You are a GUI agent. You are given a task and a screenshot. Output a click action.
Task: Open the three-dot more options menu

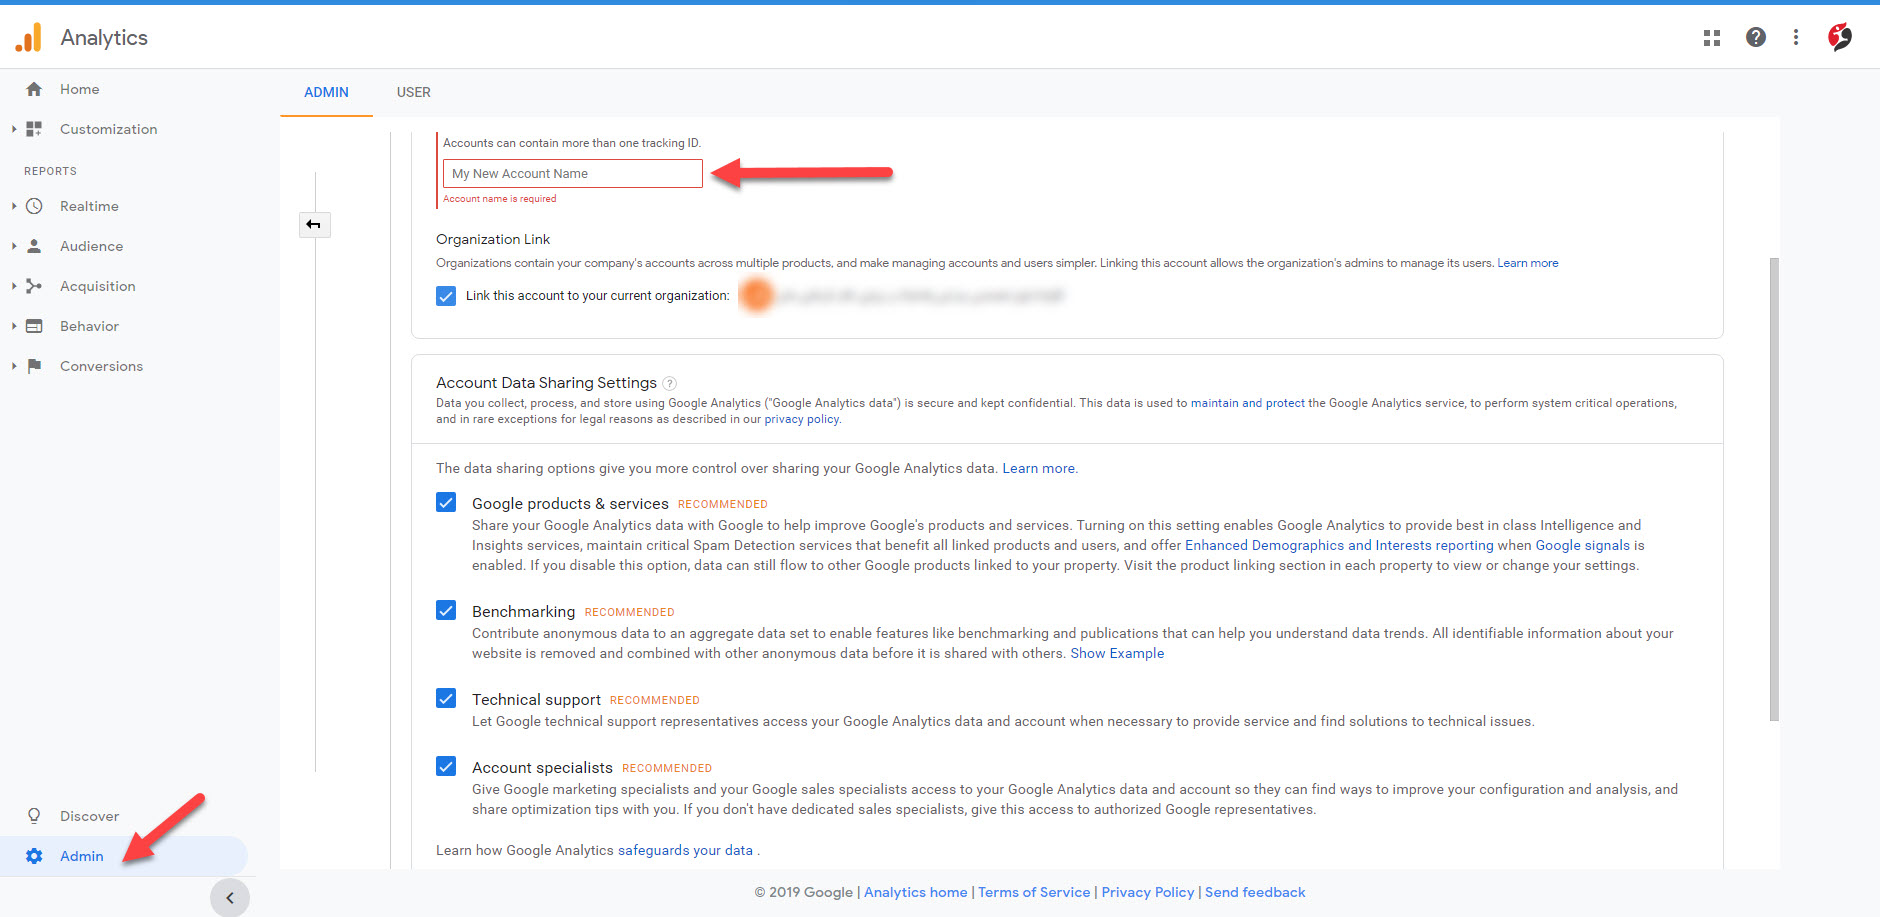pos(1796,38)
